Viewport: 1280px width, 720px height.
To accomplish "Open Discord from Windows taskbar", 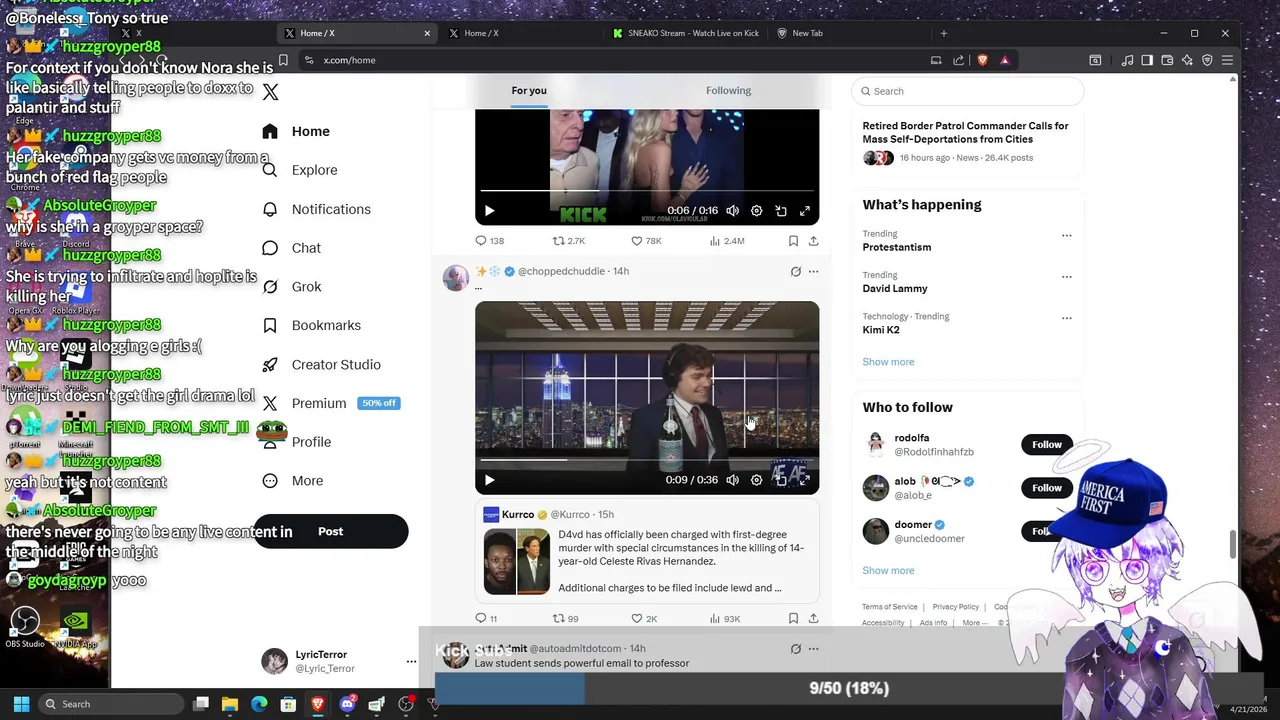I will 347,704.
